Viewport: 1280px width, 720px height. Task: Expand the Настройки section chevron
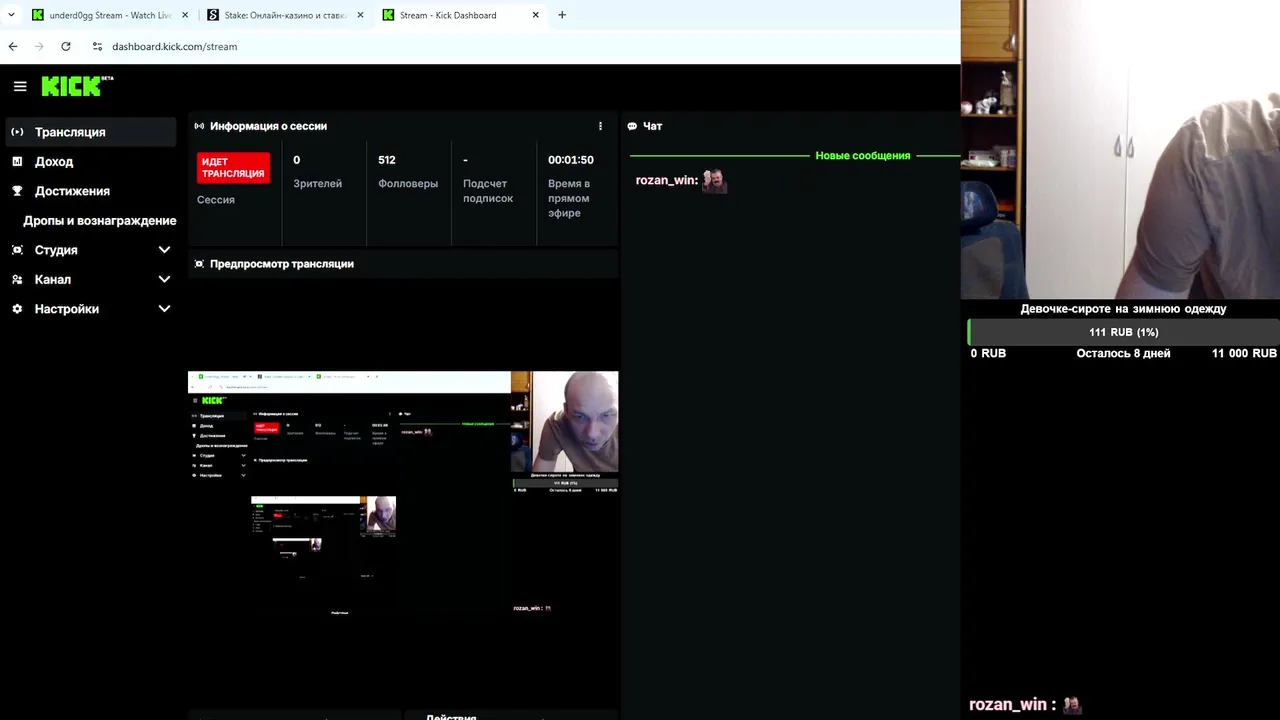point(164,309)
